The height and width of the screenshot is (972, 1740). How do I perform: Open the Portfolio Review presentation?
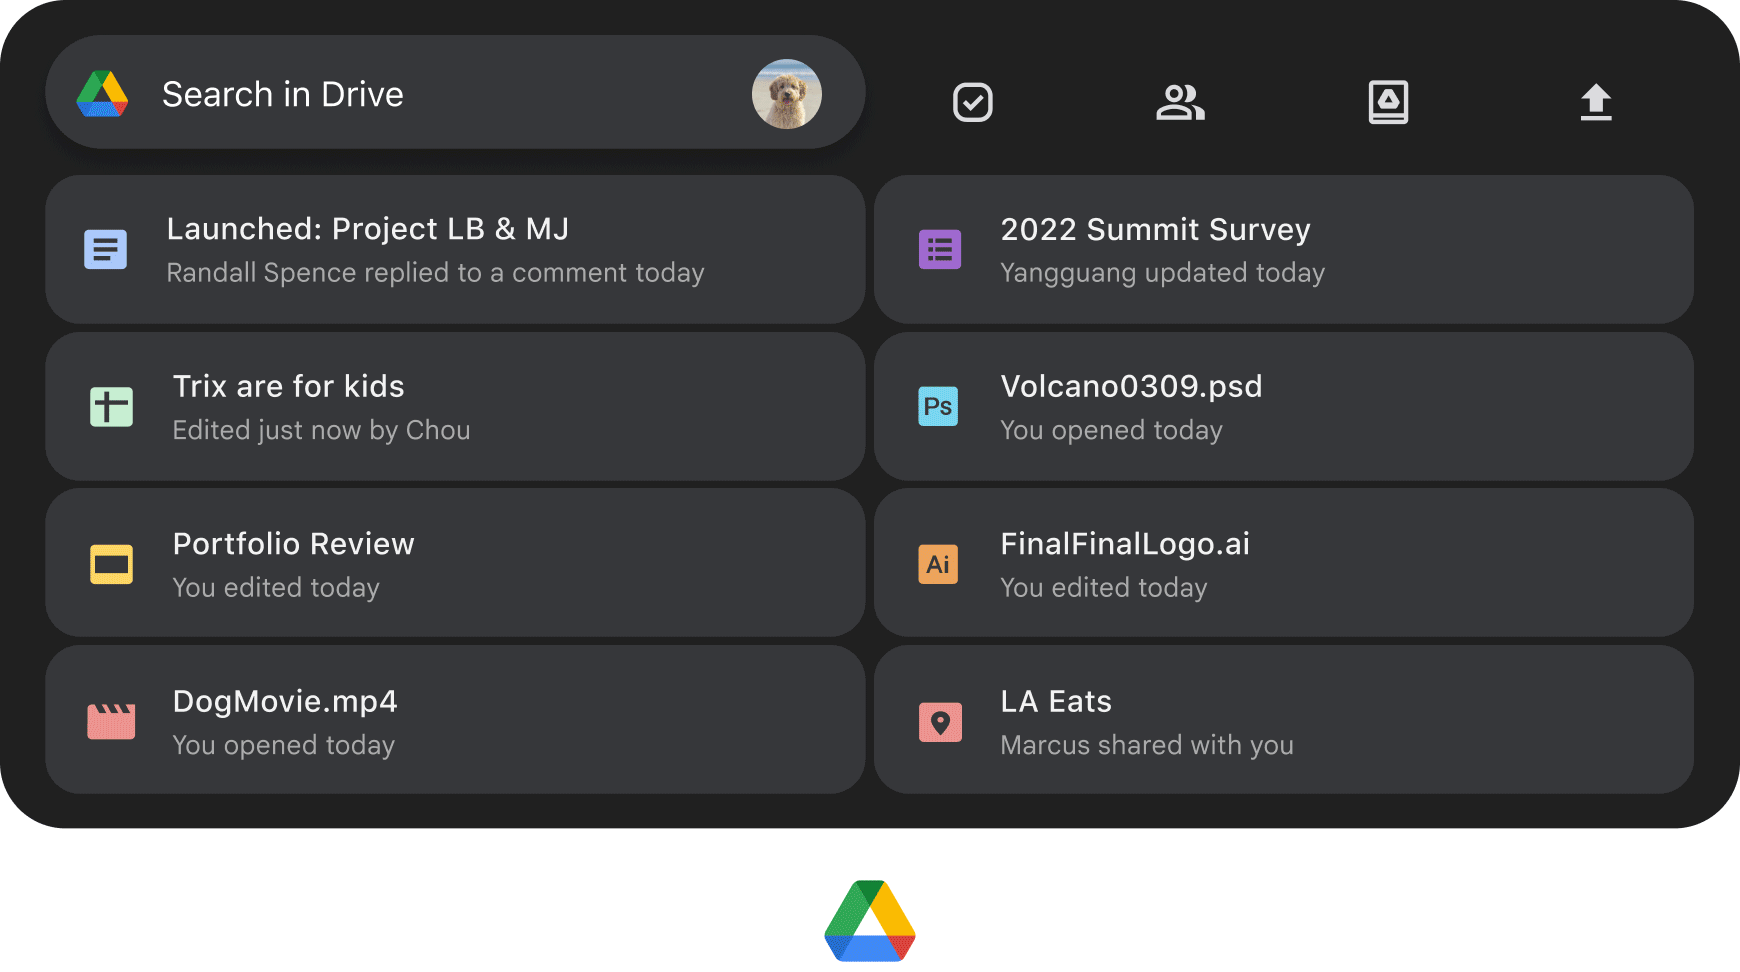click(x=455, y=563)
